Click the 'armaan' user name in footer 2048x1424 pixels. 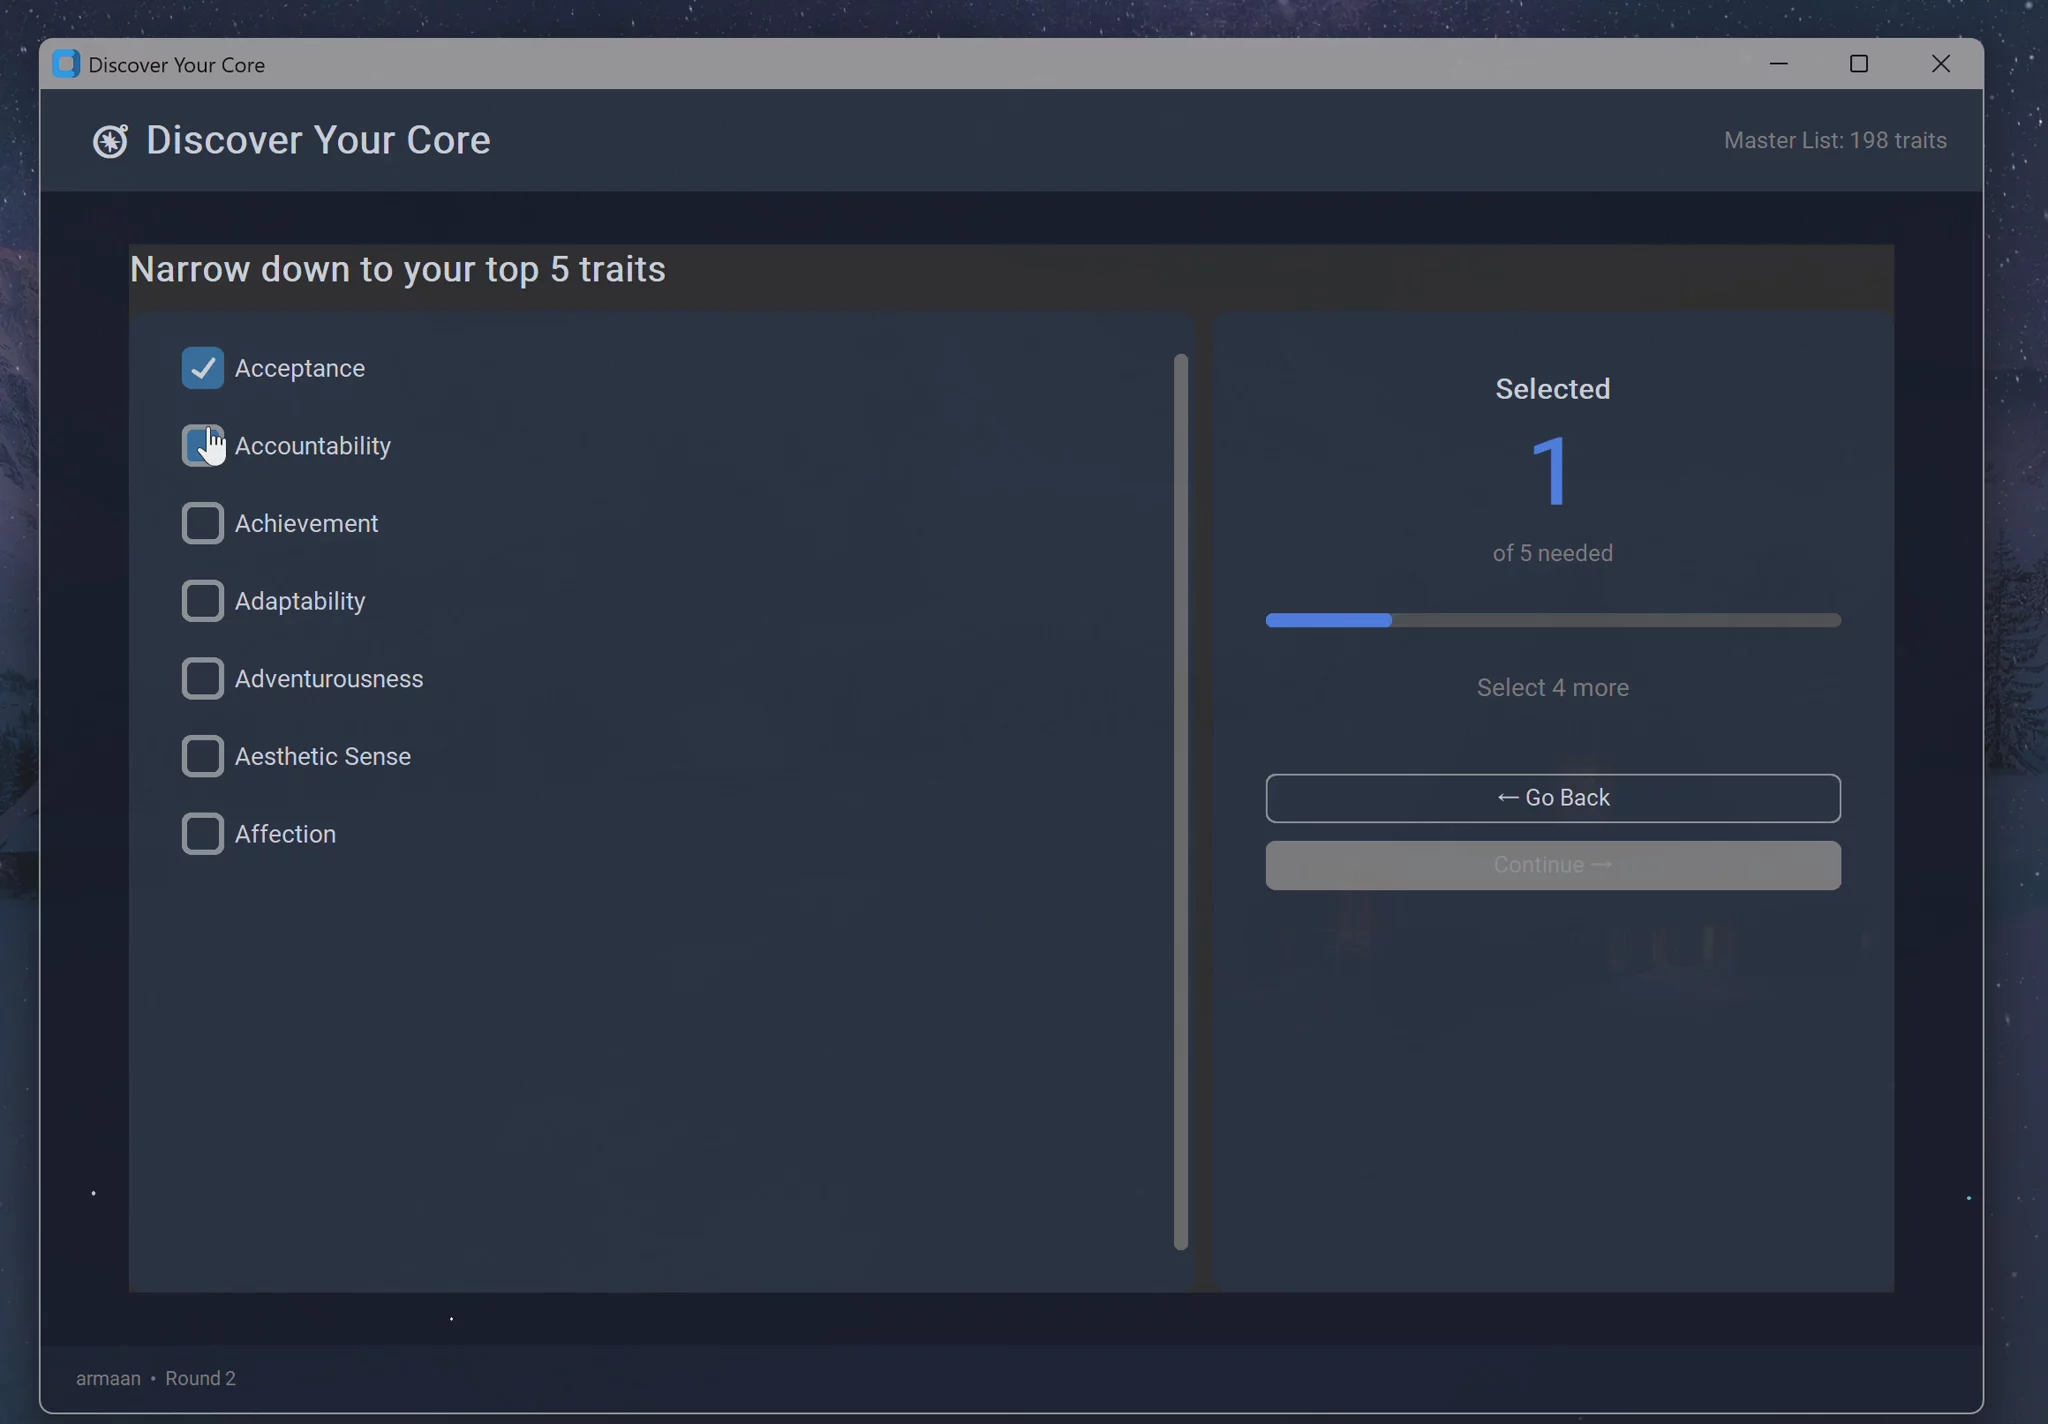(108, 1378)
